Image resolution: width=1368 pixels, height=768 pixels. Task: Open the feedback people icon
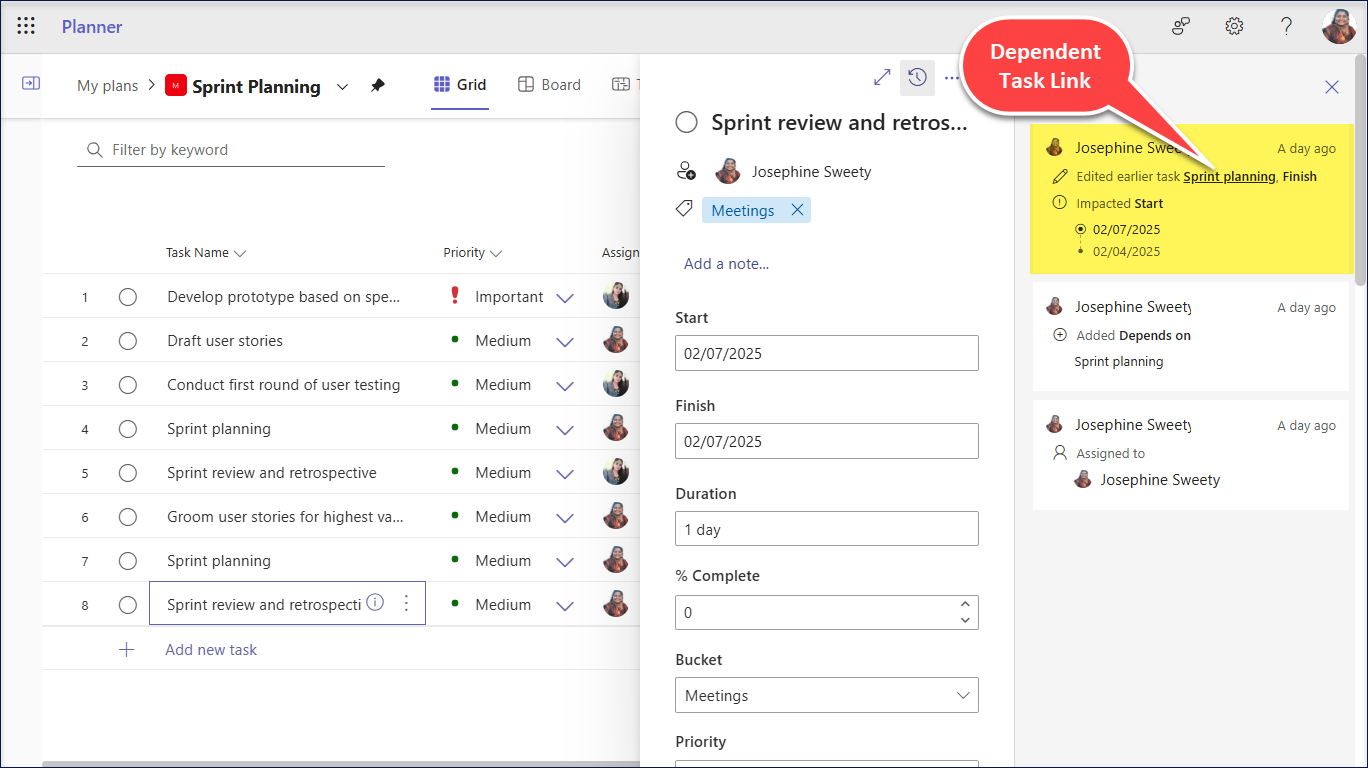pos(1181,26)
